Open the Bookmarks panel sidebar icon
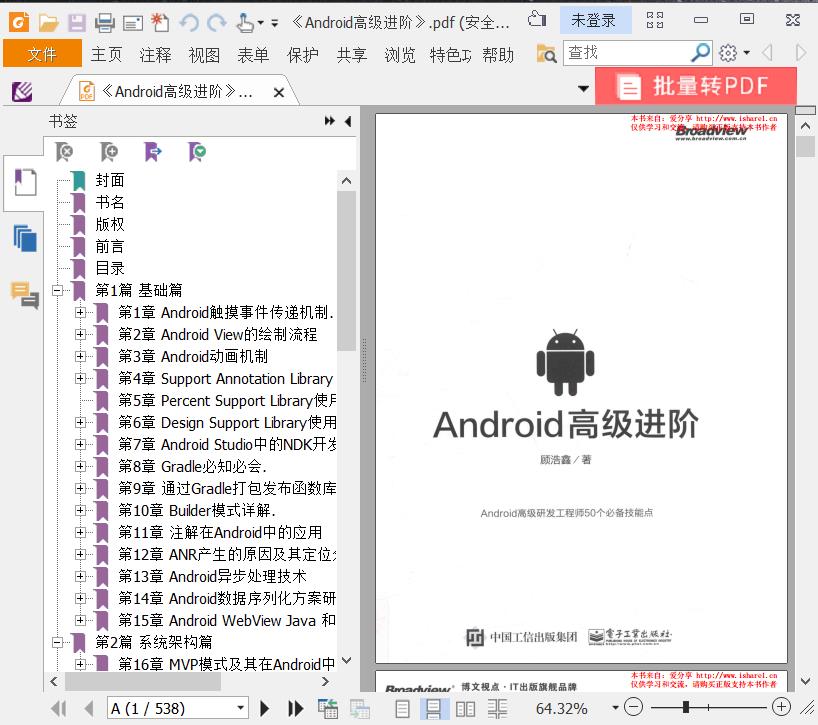 pos(25,183)
